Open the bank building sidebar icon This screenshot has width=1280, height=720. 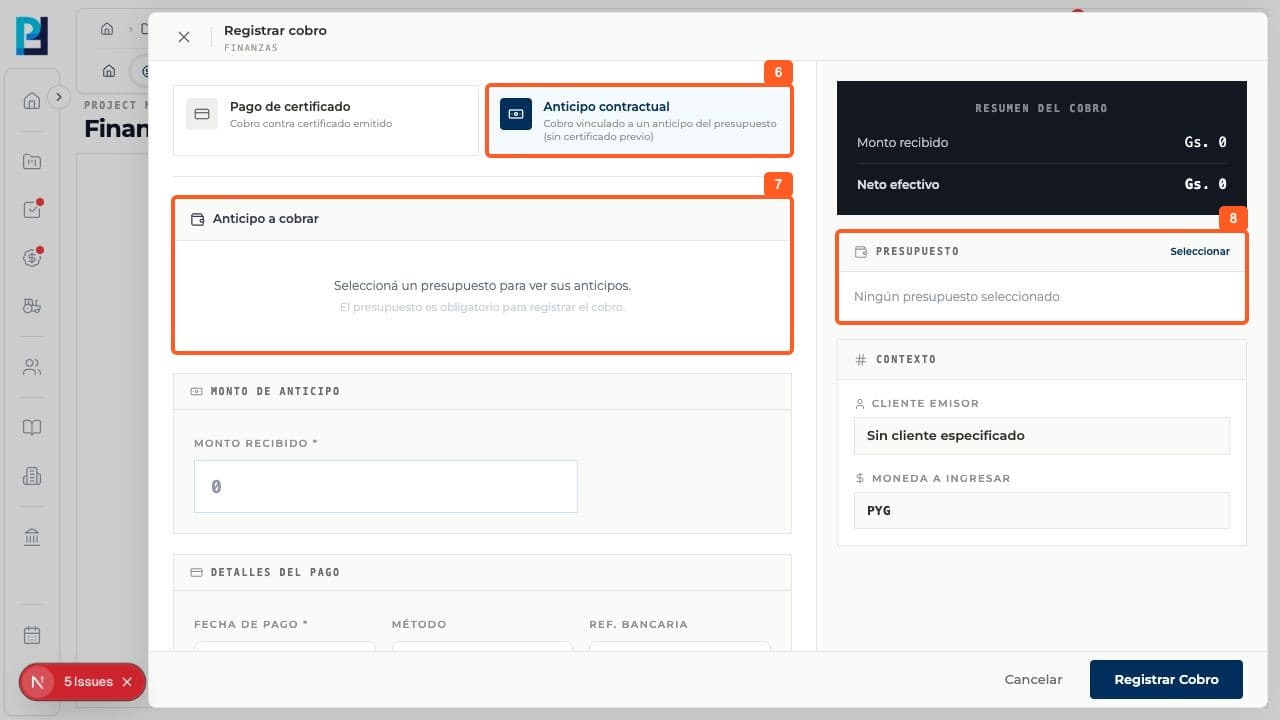coord(32,537)
